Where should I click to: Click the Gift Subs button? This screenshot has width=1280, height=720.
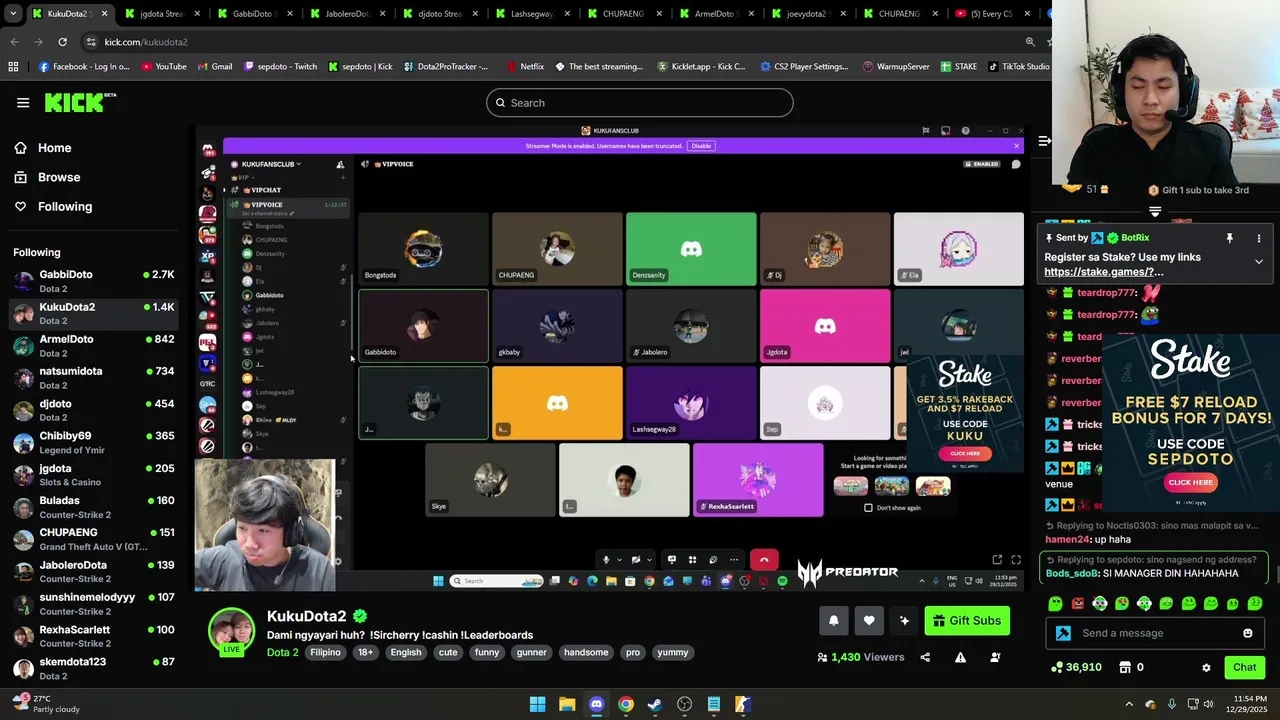(x=967, y=621)
